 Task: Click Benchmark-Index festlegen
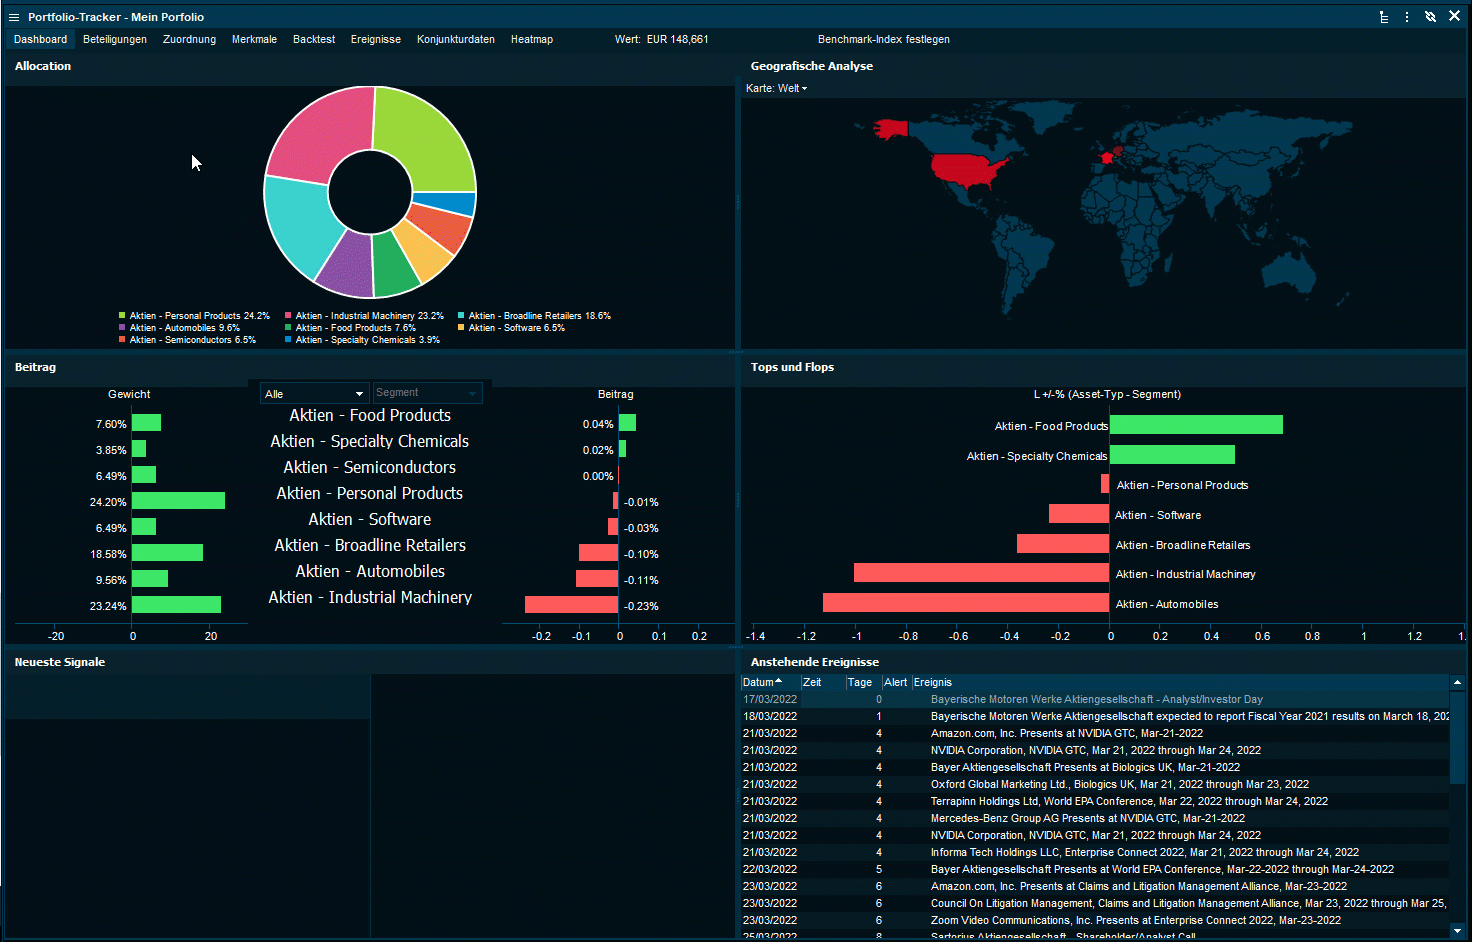coord(883,39)
